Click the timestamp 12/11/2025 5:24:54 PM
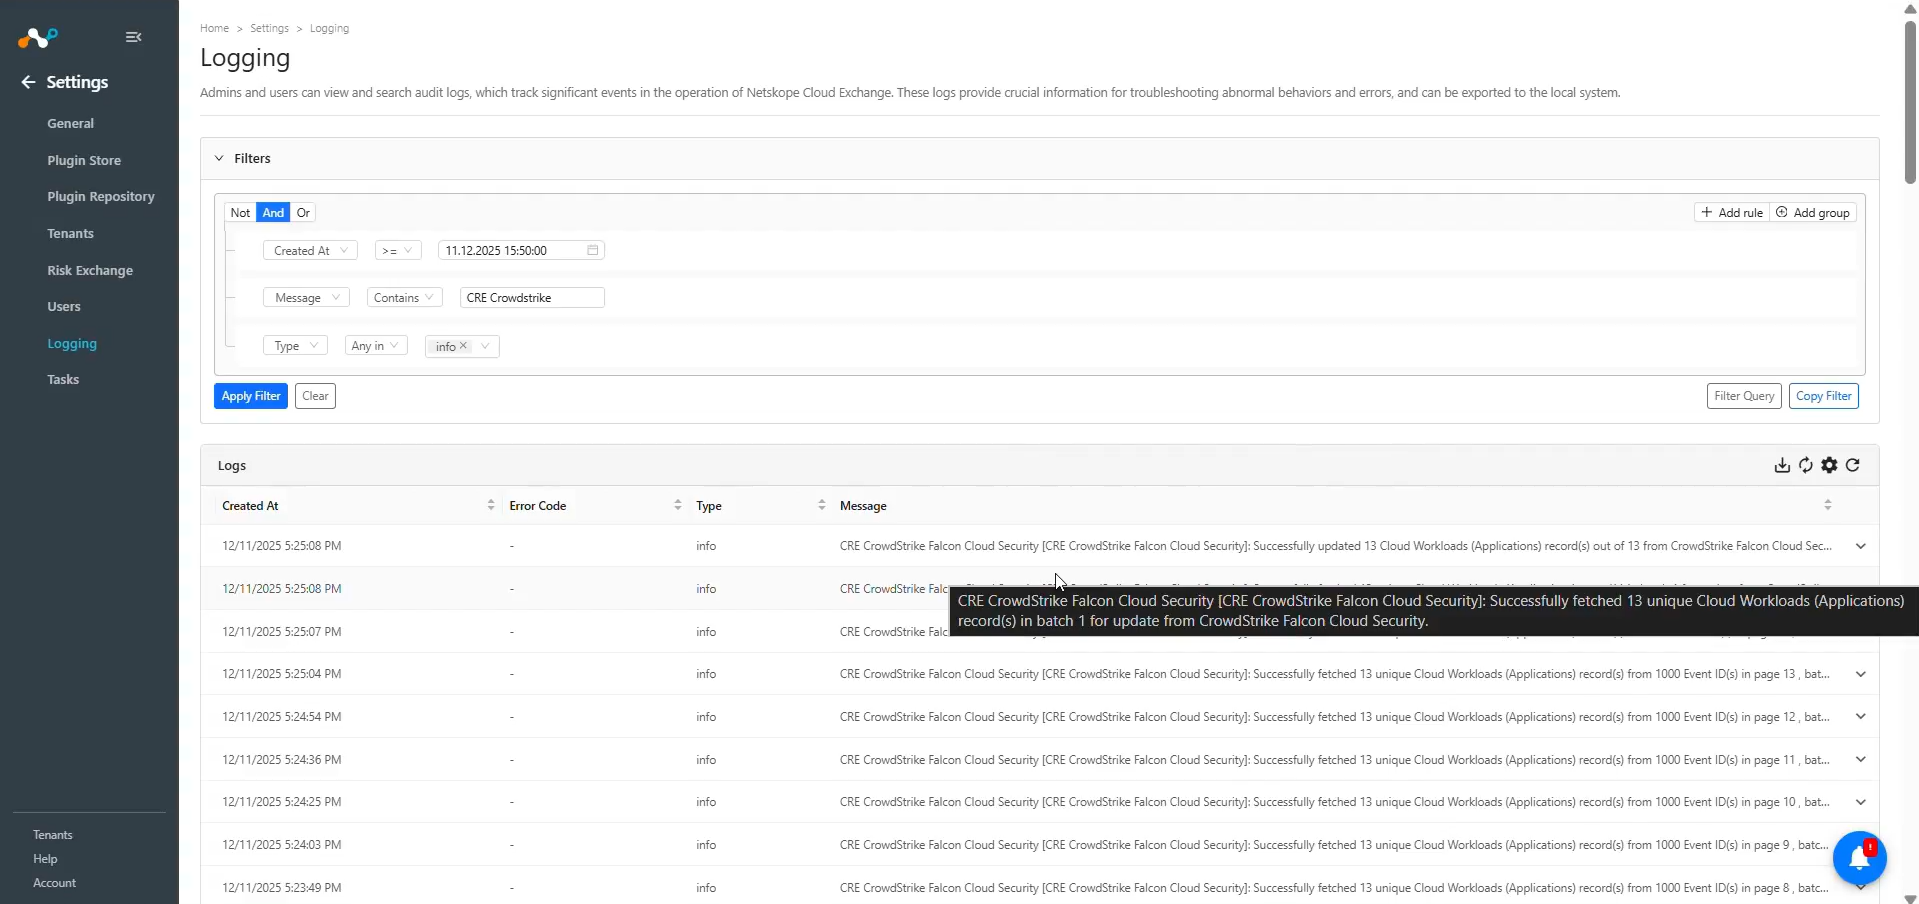1919x904 pixels. click(x=282, y=717)
